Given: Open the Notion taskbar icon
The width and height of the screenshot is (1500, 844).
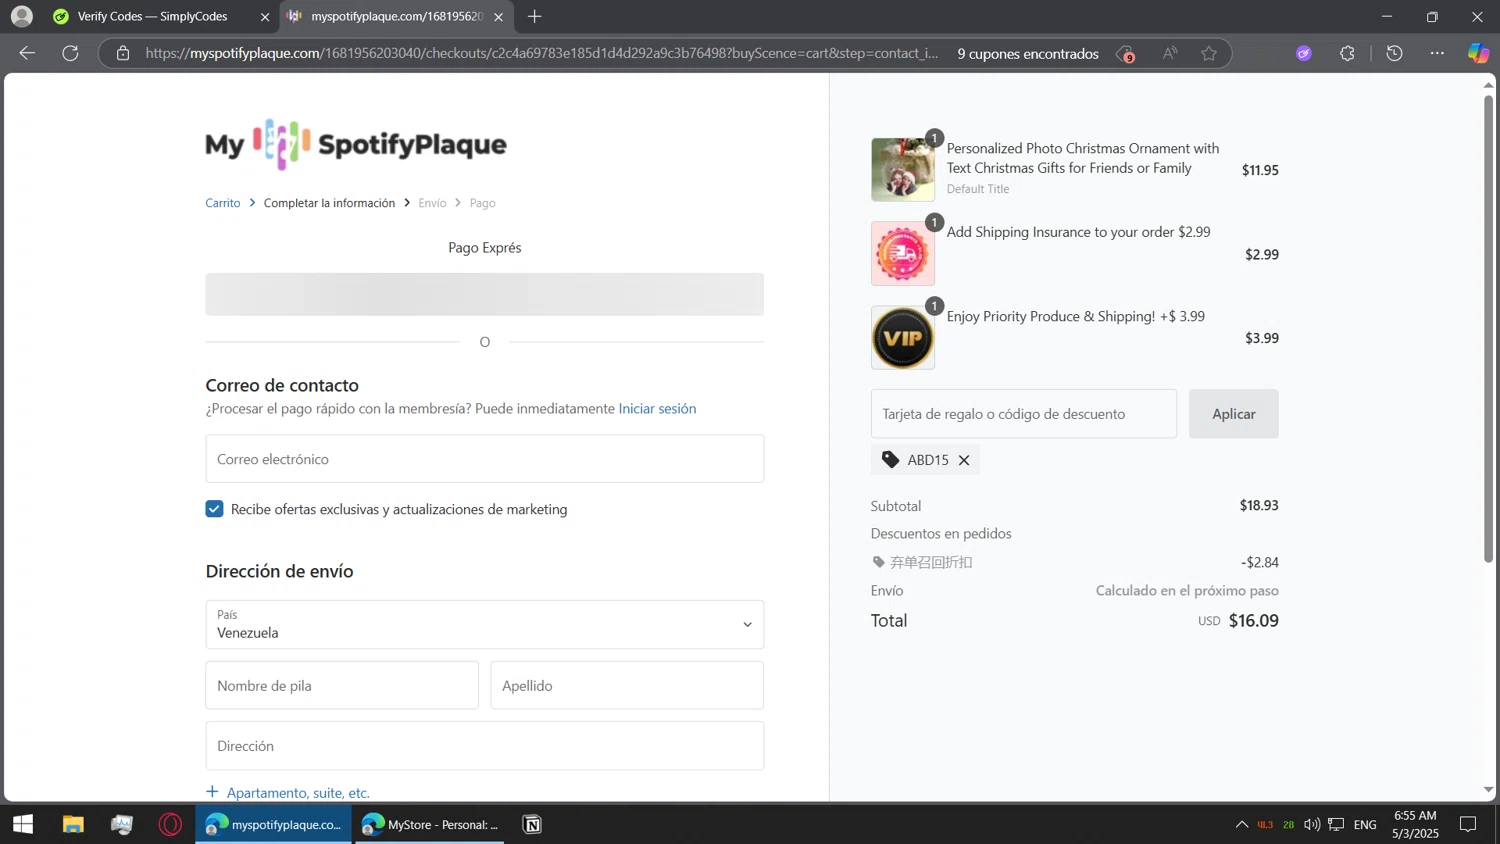Looking at the screenshot, I should pyautogui.click(x=532, y=824).
